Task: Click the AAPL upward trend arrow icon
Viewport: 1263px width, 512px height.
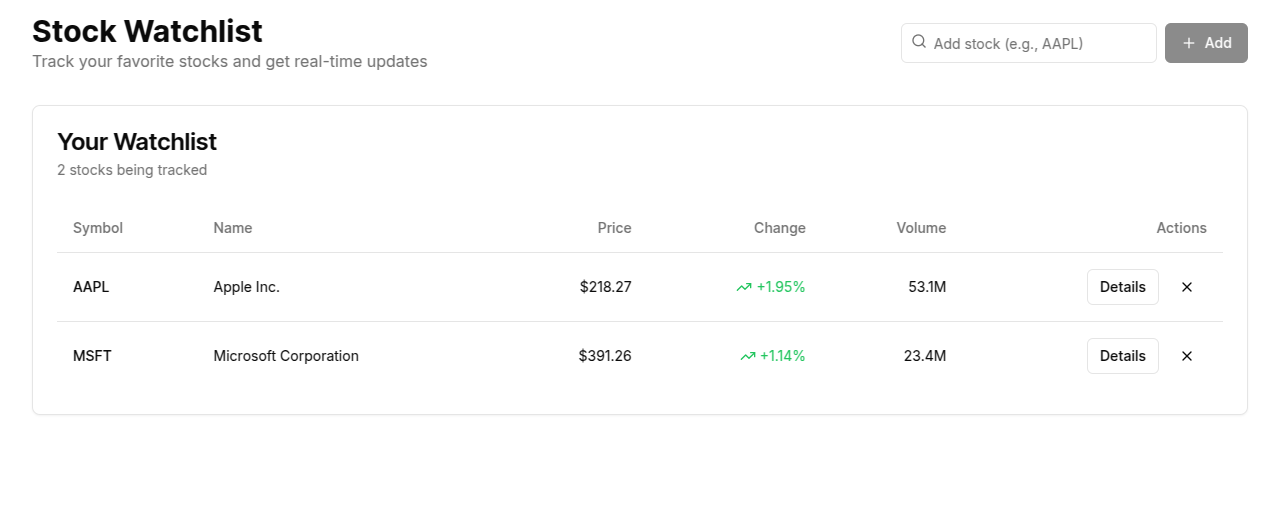Action: [744, 287]
